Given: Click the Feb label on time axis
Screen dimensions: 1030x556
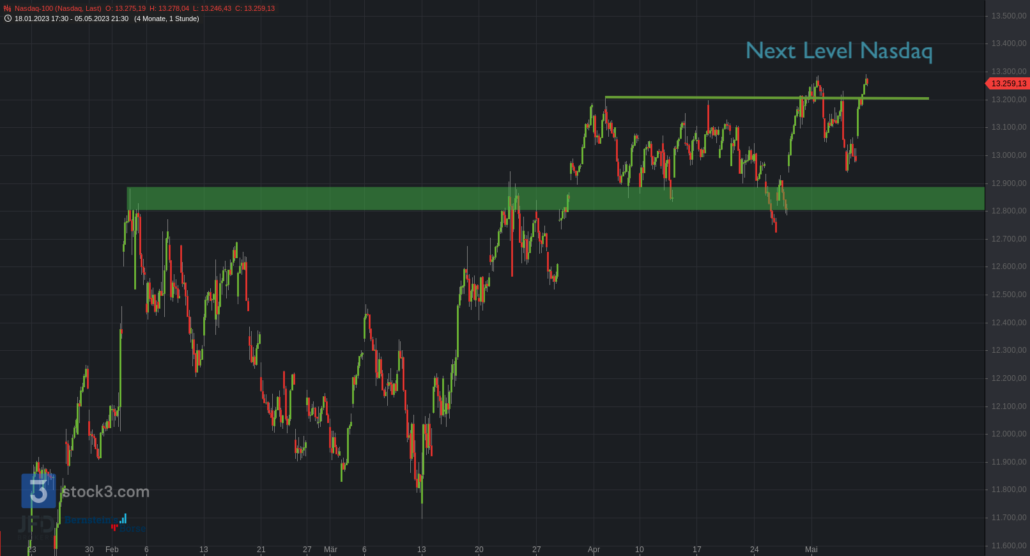Looking at the screenshot, I should 112,549.
